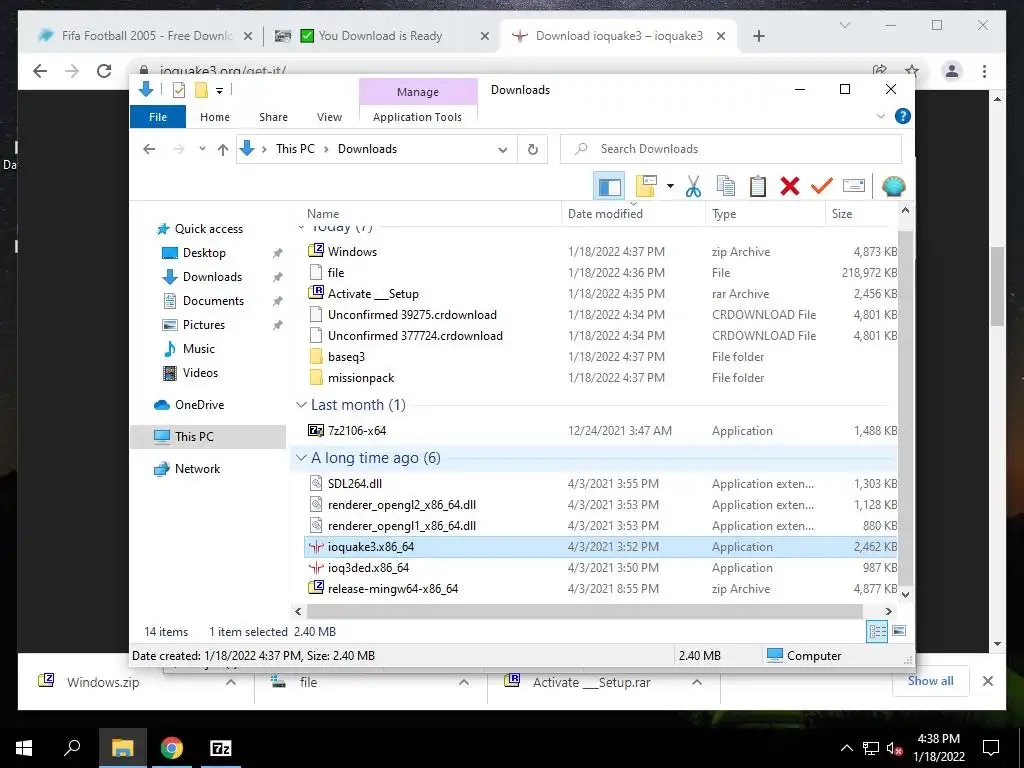Viewport: 1024px width, 768px height.
Task: Select Desktop in Quick access
Action: (x=204, y=253)
